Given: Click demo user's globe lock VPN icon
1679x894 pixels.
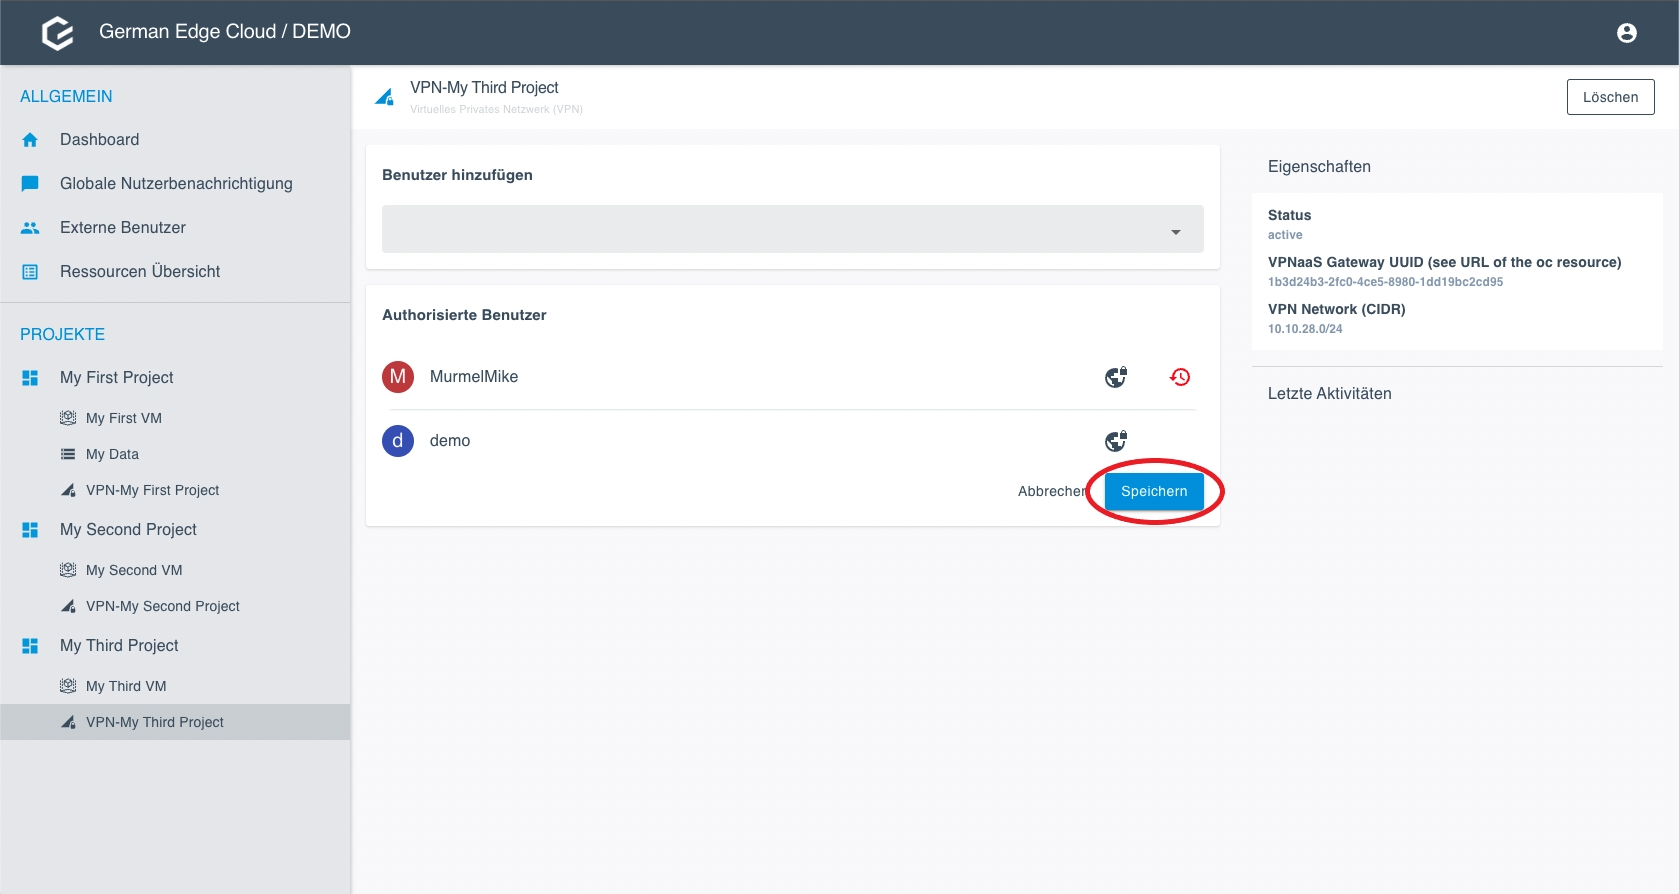Looking at the screenshot, I should (1116, 441).
